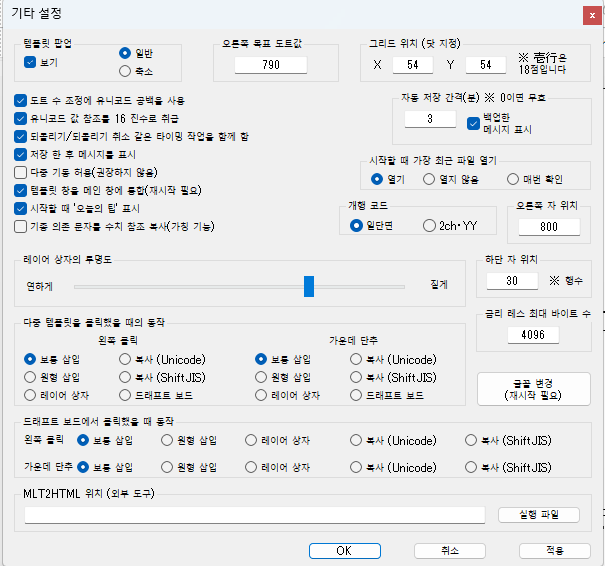605x566 pixels.
Task: Select 복사 (Unicode) under 가운데 단추 for 다중 템플릿
Action: tap(356, 359)
